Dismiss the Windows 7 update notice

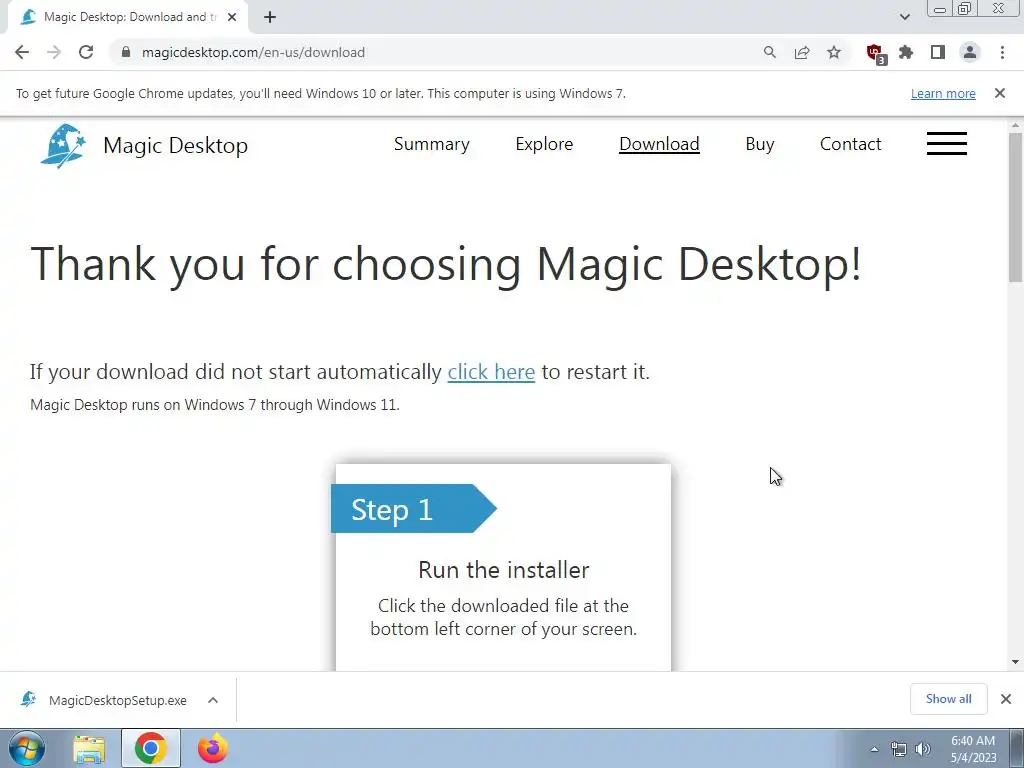(999, 93)
